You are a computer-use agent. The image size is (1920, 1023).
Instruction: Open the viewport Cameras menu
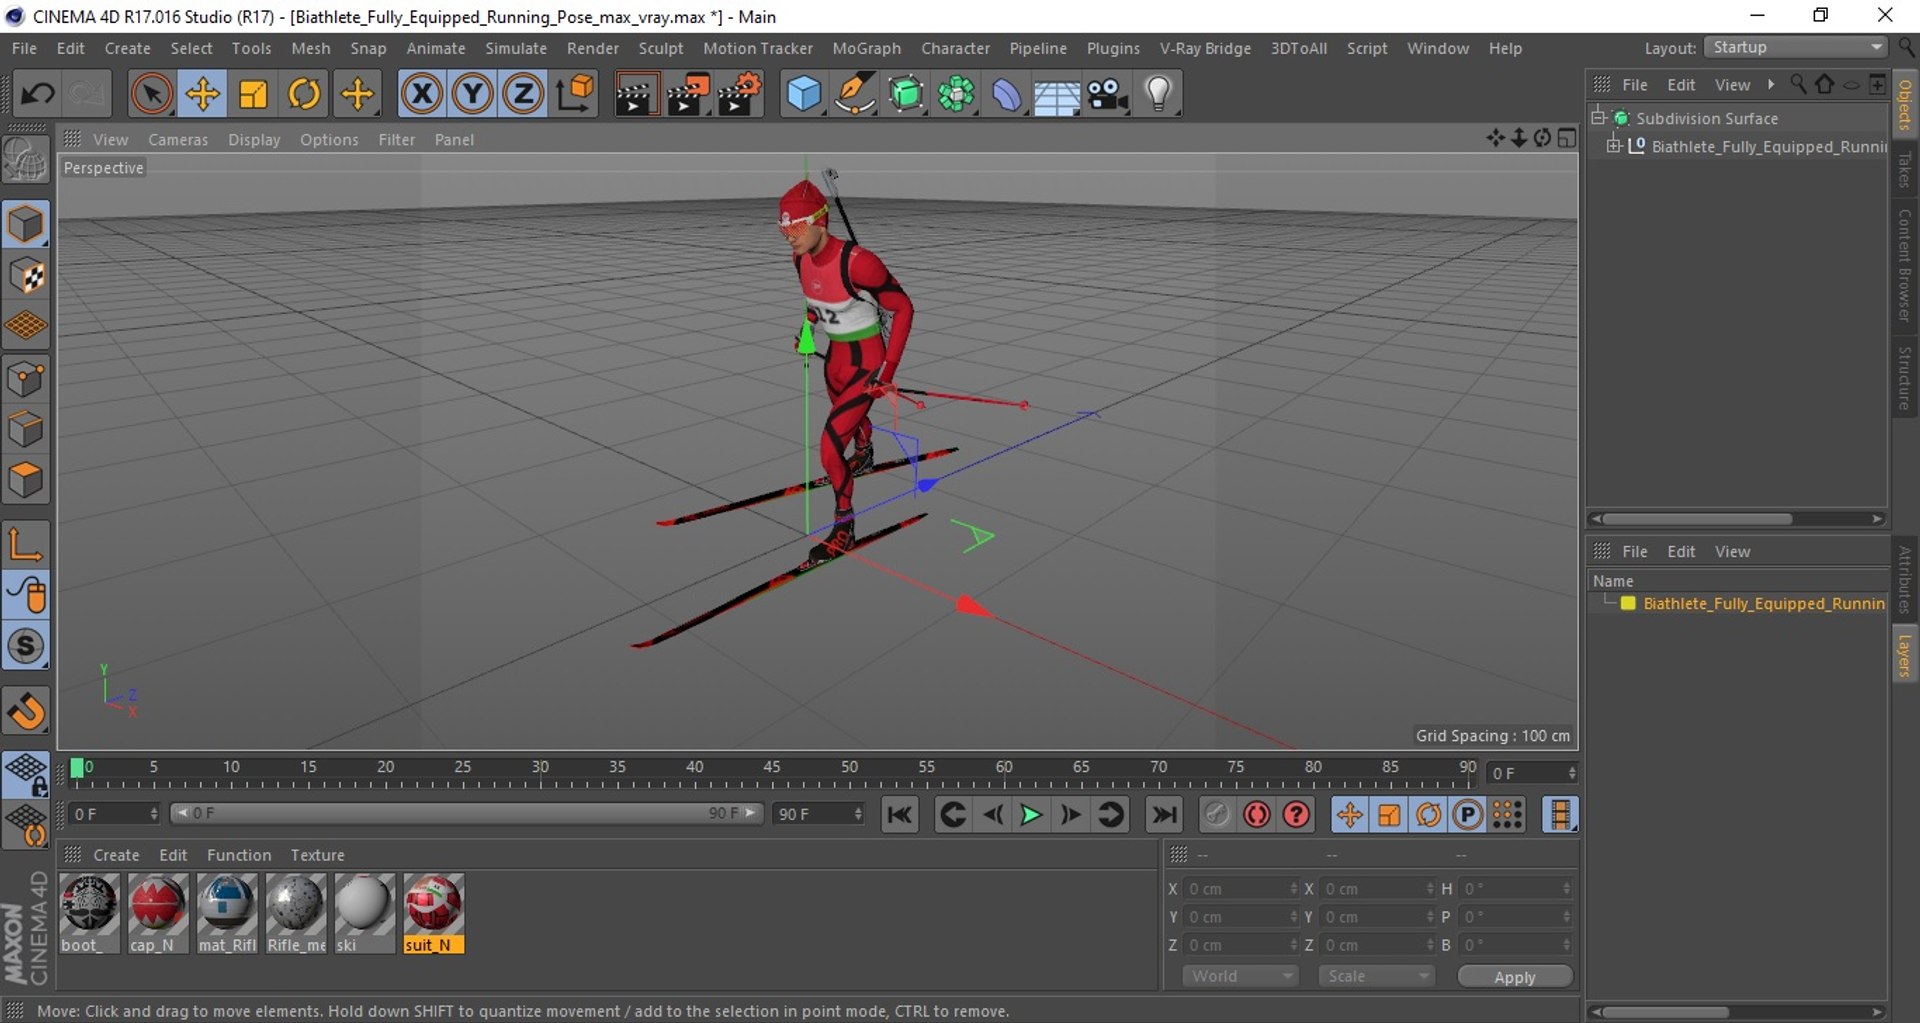178,140
